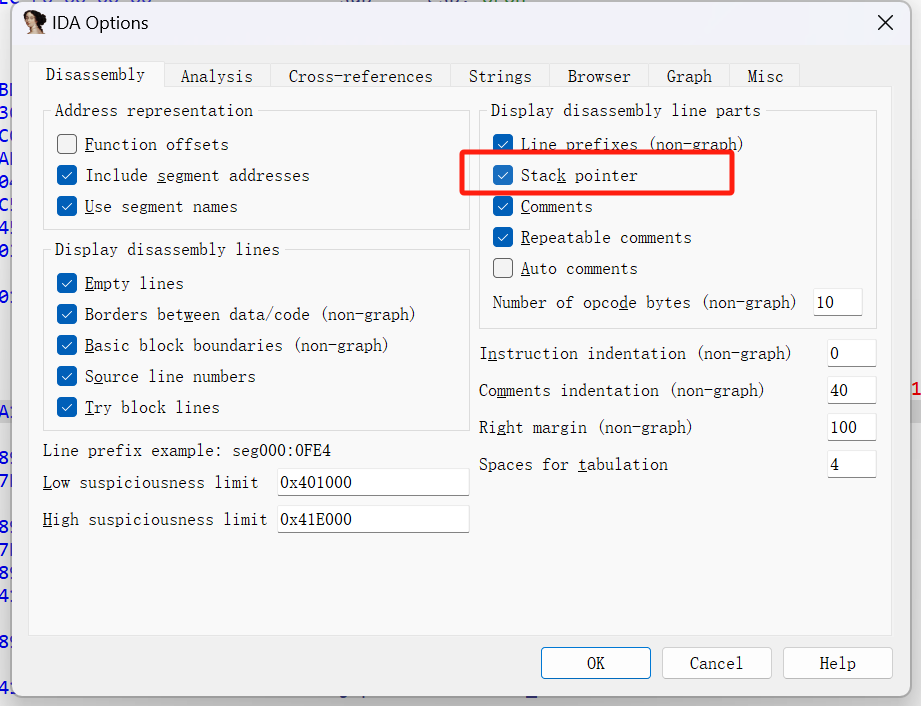This screenshot has width=921, height=706.
Task: Click the IDA Options title bar icon
Action: pyautogui.click(x=35, y=22)
